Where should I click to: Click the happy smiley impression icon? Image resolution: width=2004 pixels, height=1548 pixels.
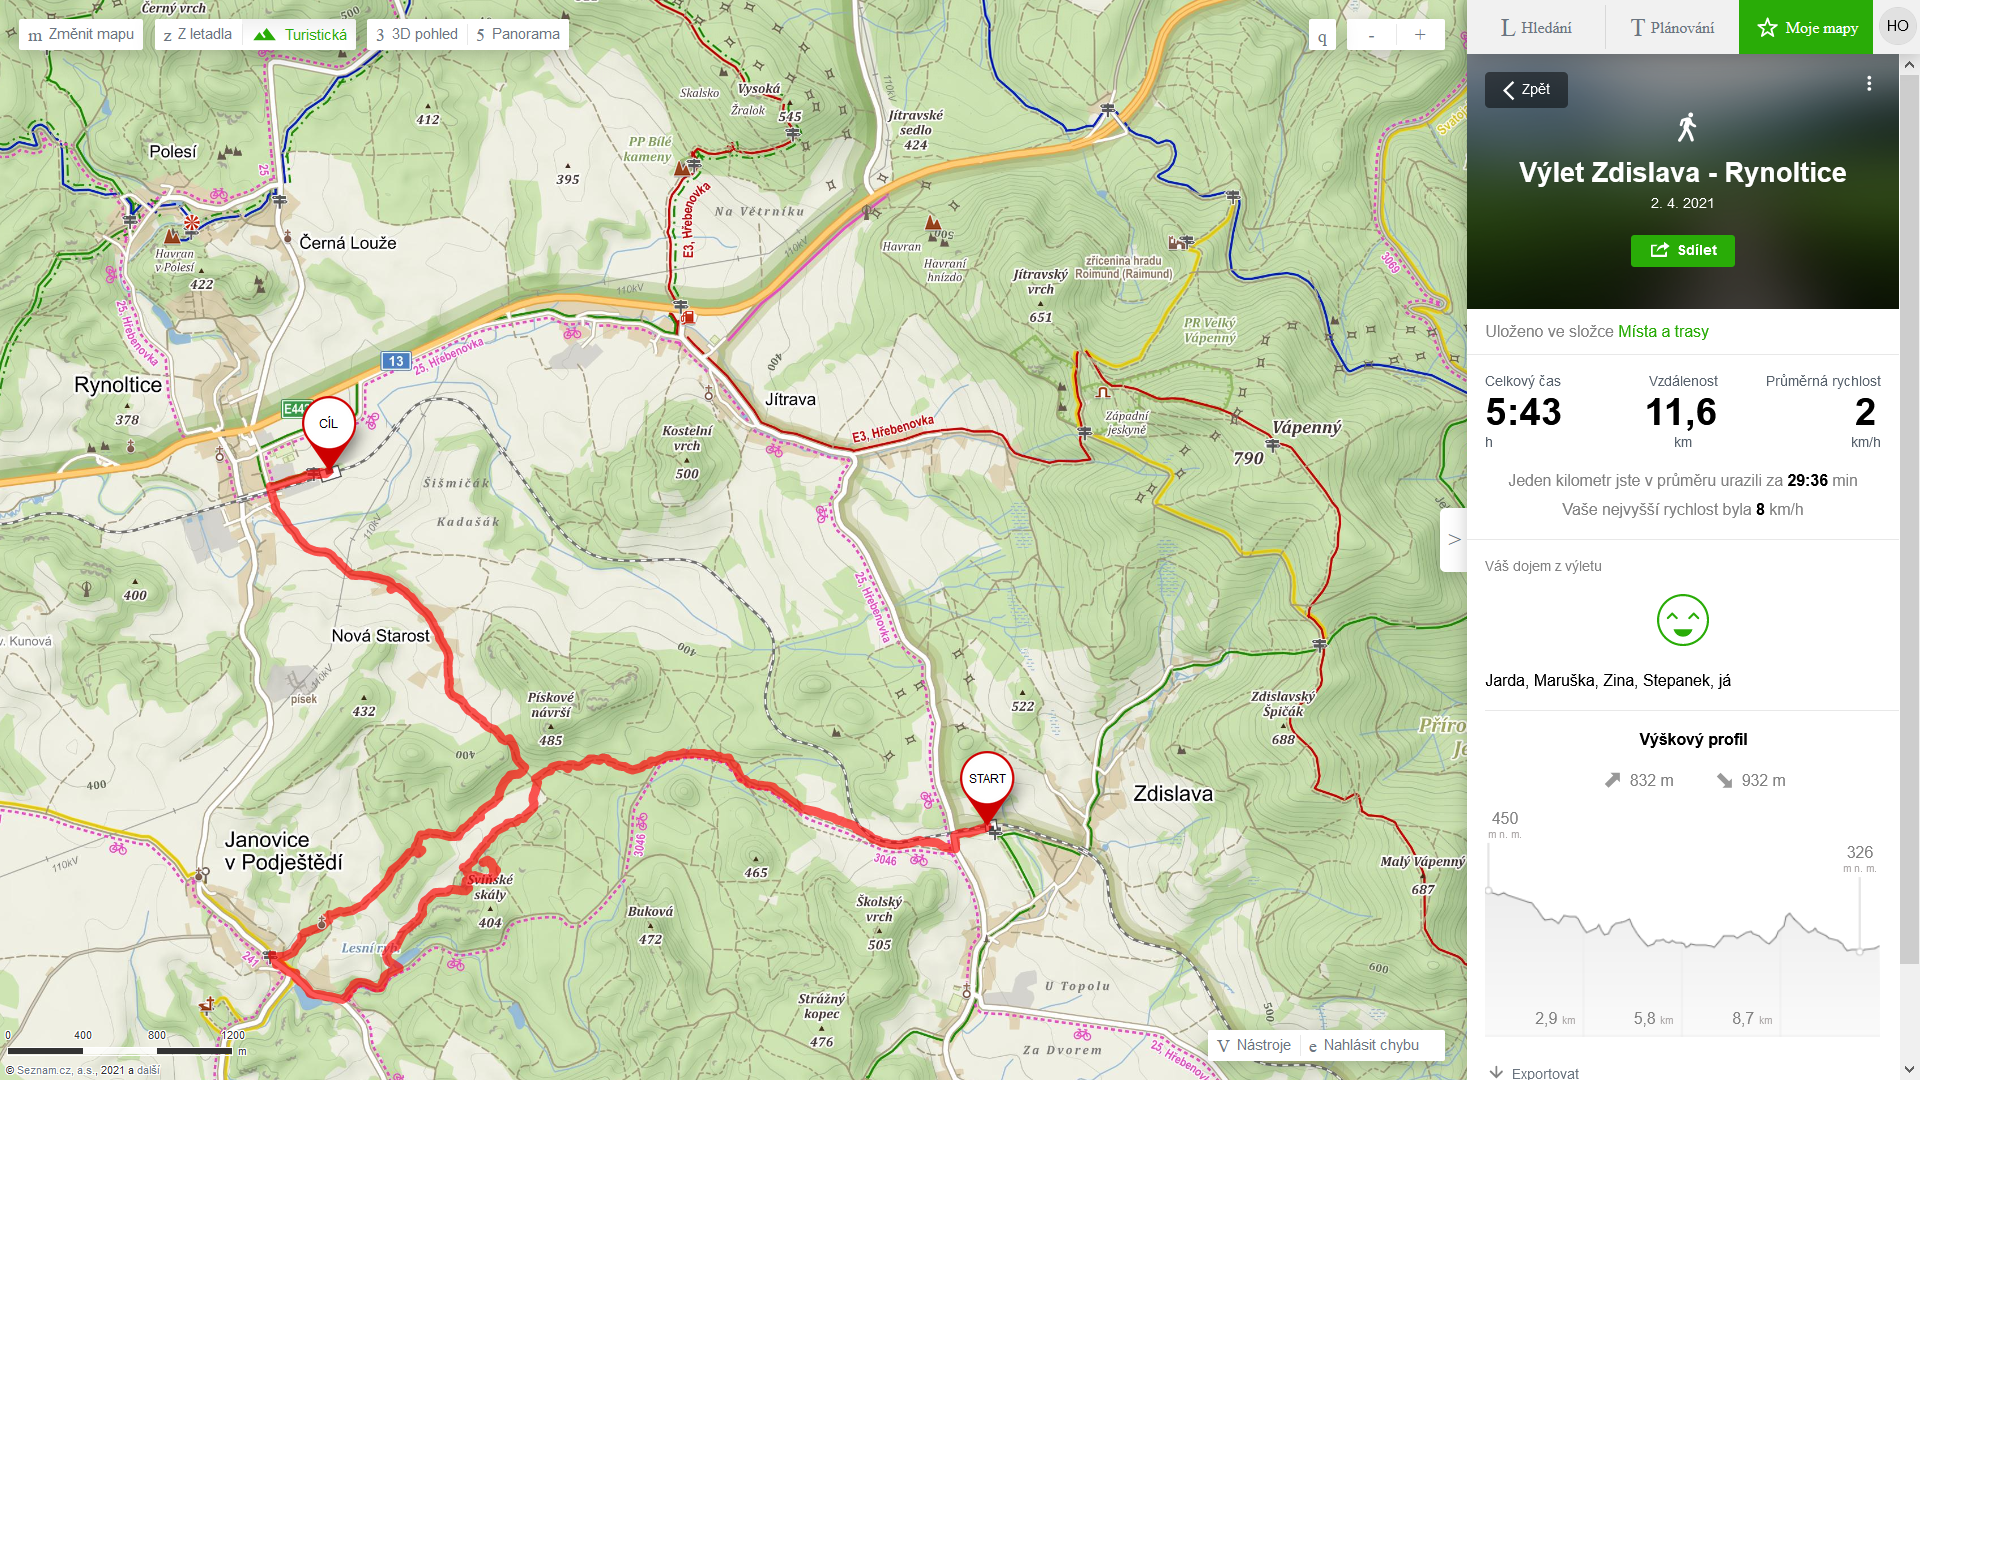click(1683, 620)
